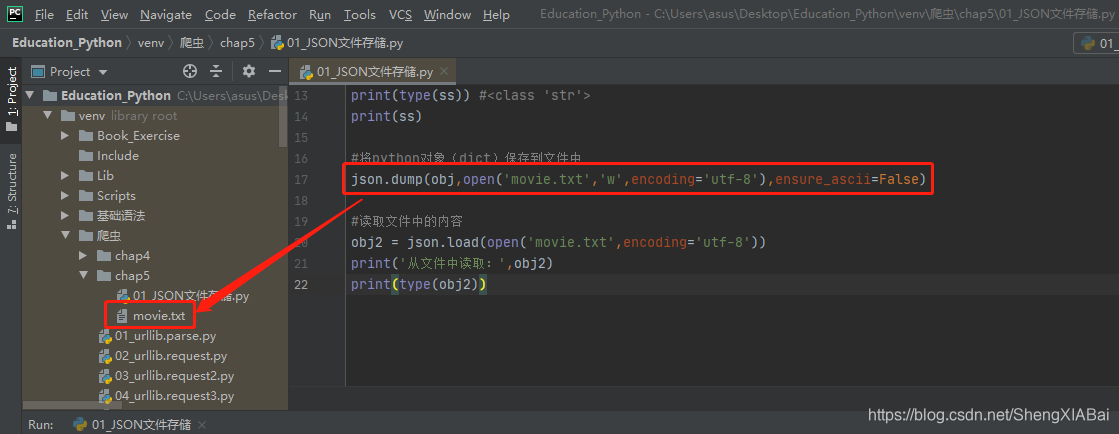Image resolution: width=1119 pixels, height=434 pixels.
Task: Click the Project panel horizontal scrollbar
Action: [72, 406]
